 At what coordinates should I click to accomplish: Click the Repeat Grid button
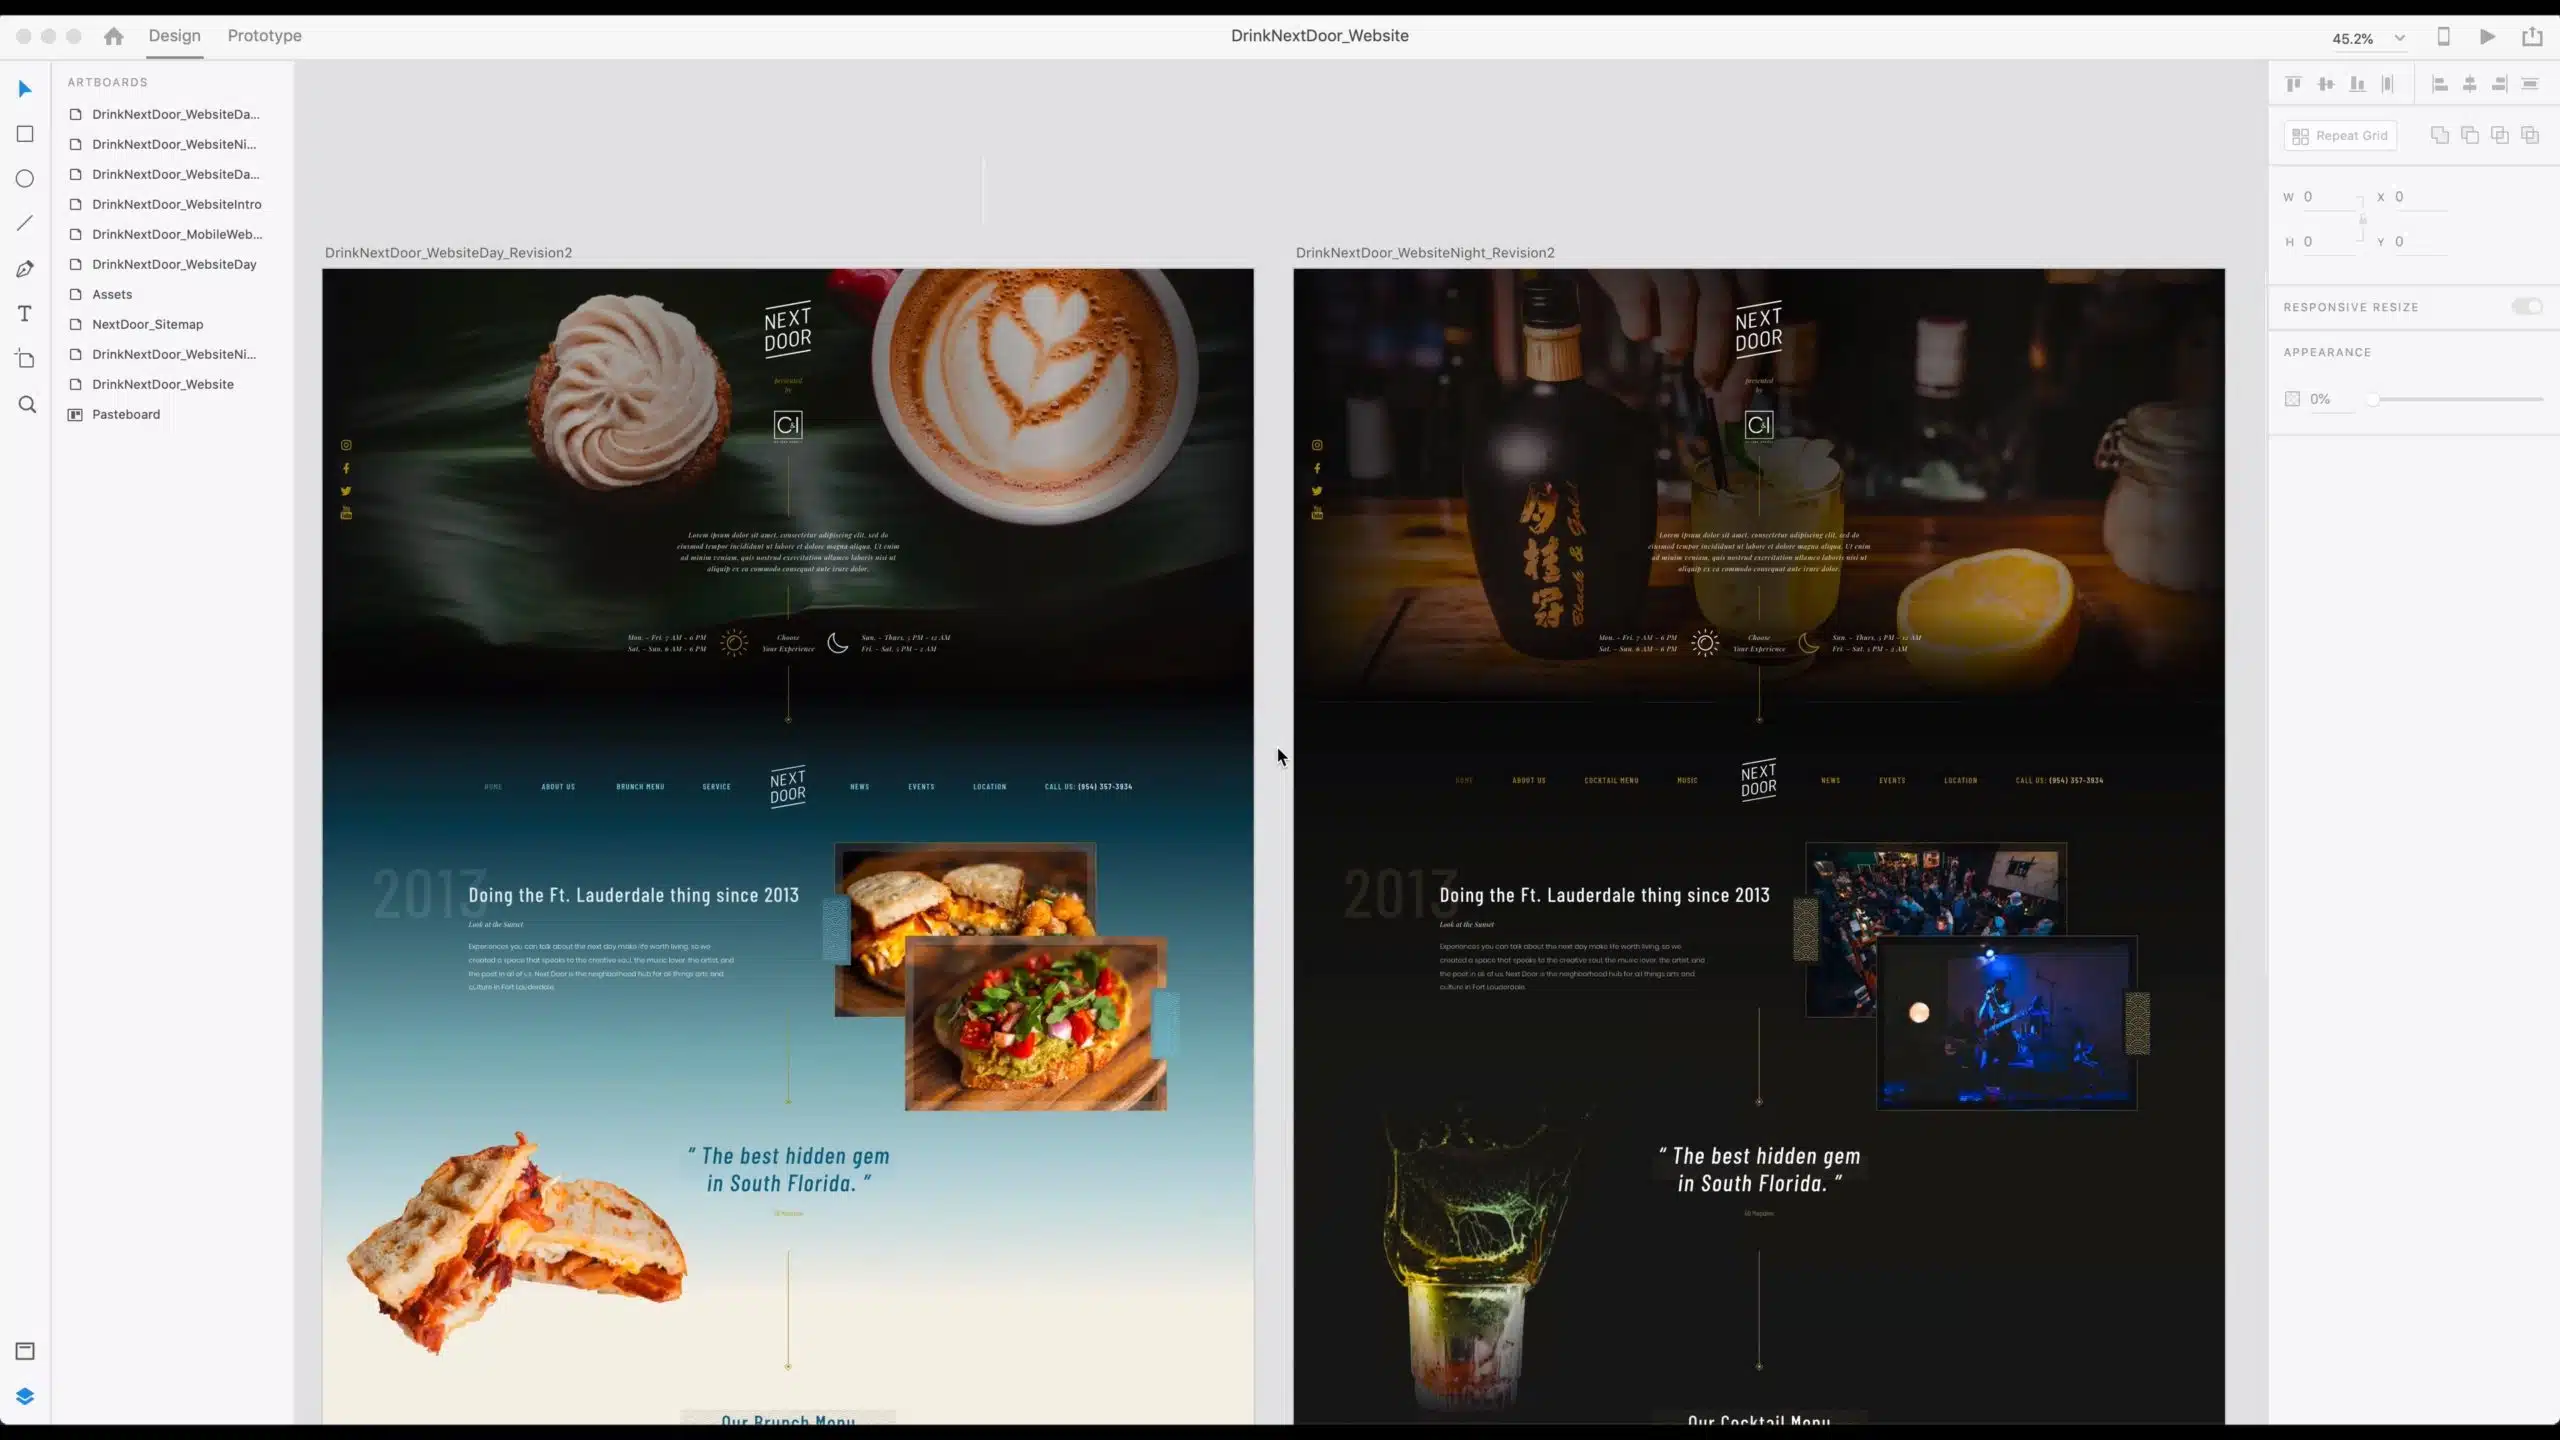click(2340, 135)
